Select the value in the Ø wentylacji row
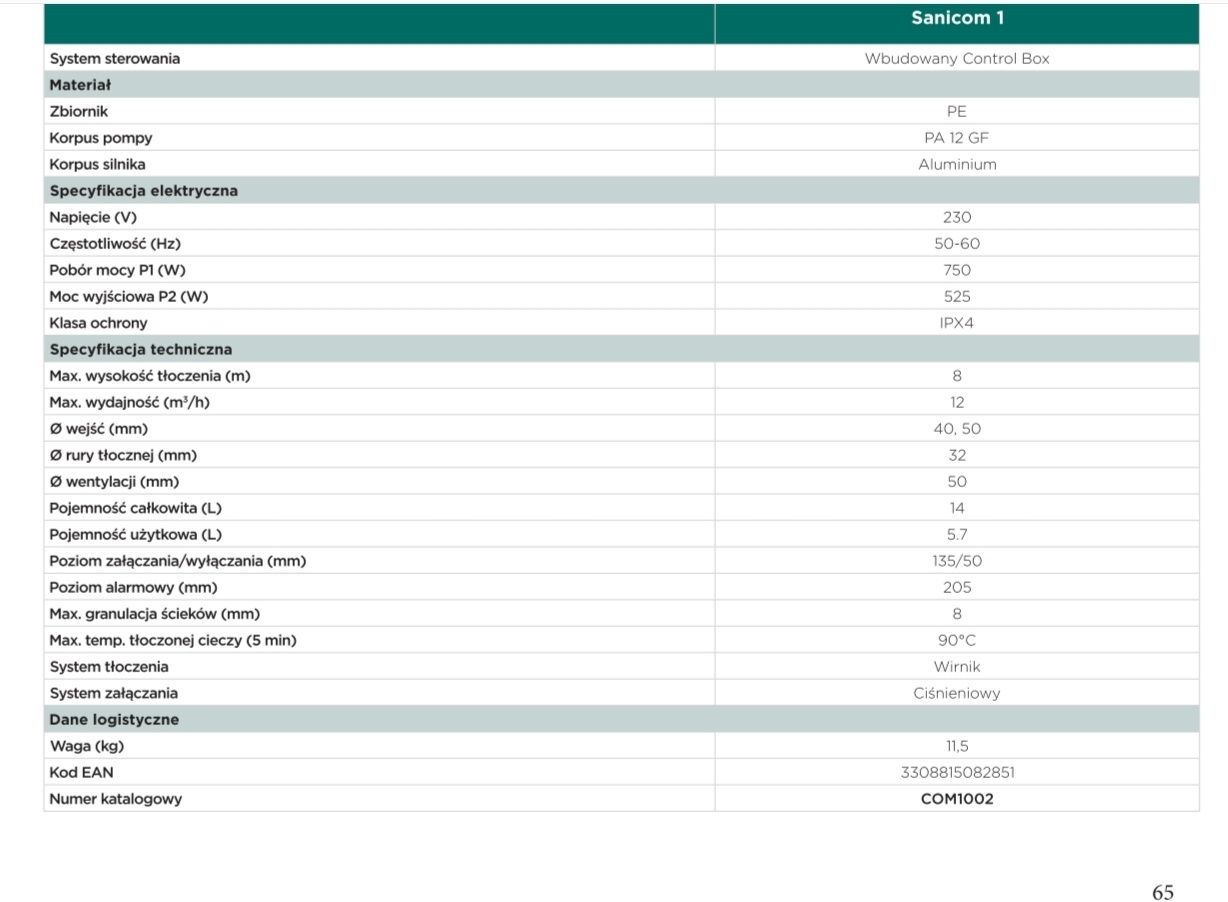Screen dimensions: 1228x902 tap(957, 482)
